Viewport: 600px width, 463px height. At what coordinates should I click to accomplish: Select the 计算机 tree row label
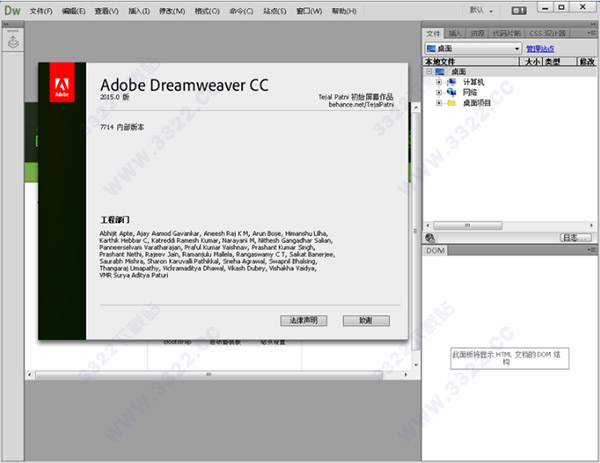click(473, 82)
